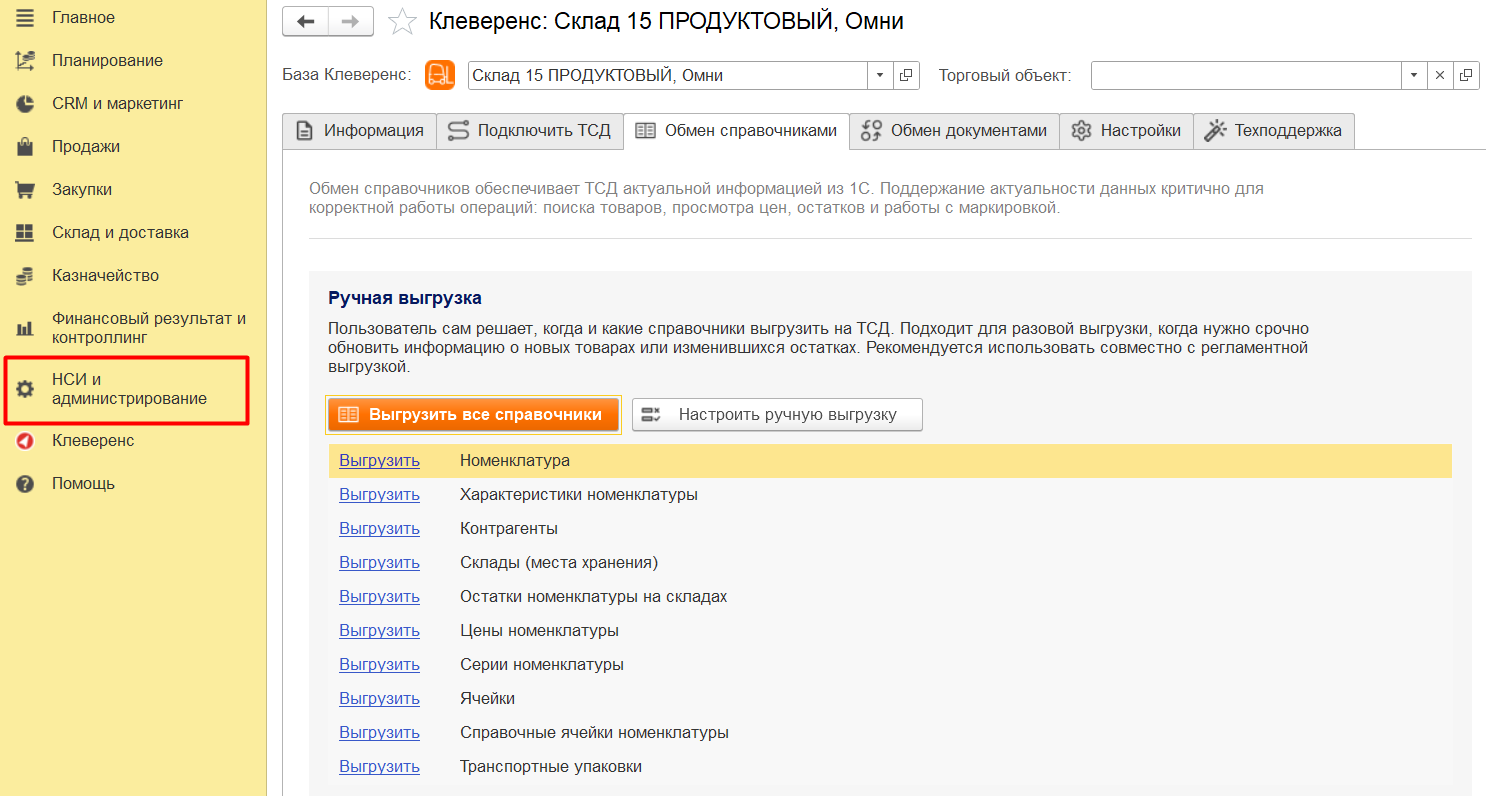
Task: Open the Настройки tab
Action: coord(1126,131)
